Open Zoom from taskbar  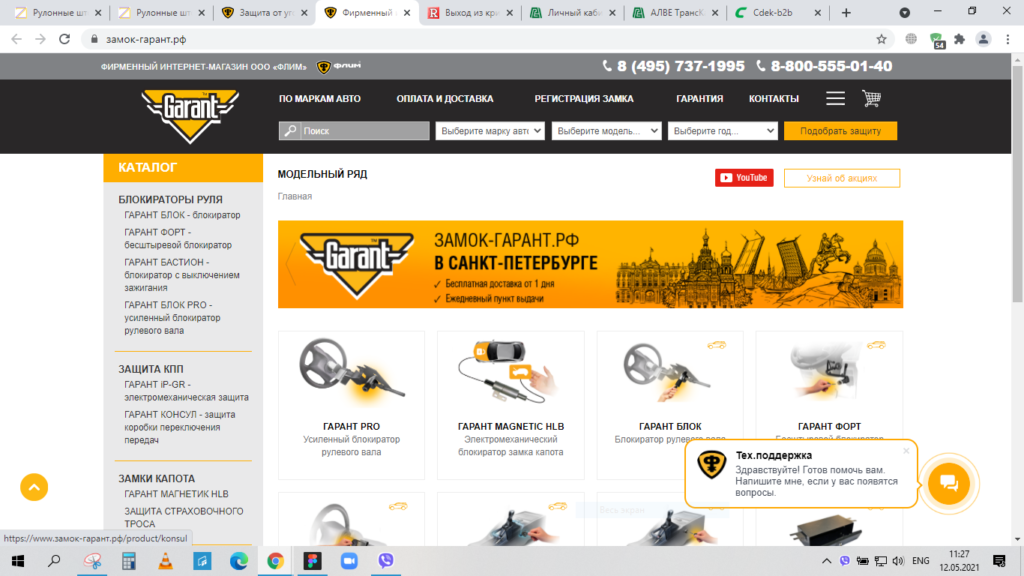tap(349, 561)
